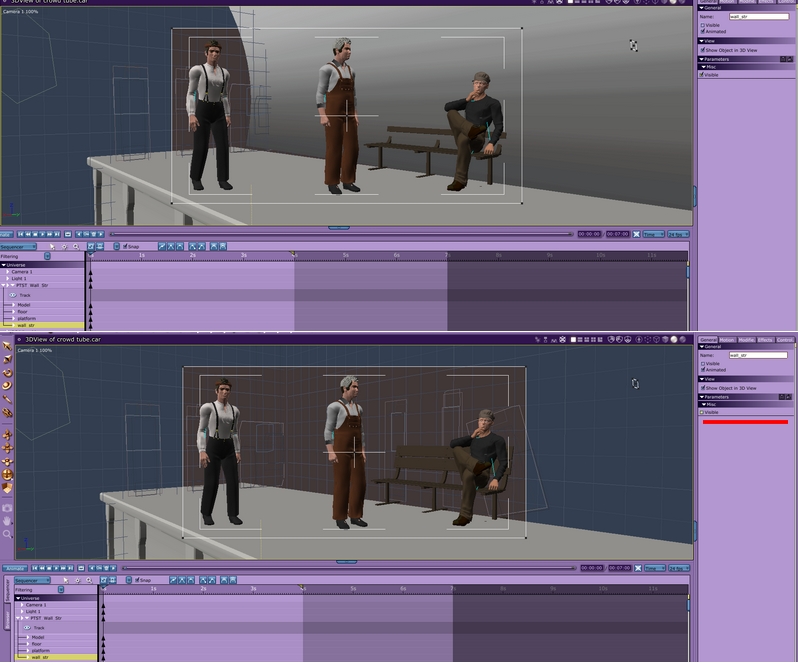Screen dimensions: 798x665
Task: Toggle Misc Visible checkbox in lower properties panel
Action: click(702, 412)
